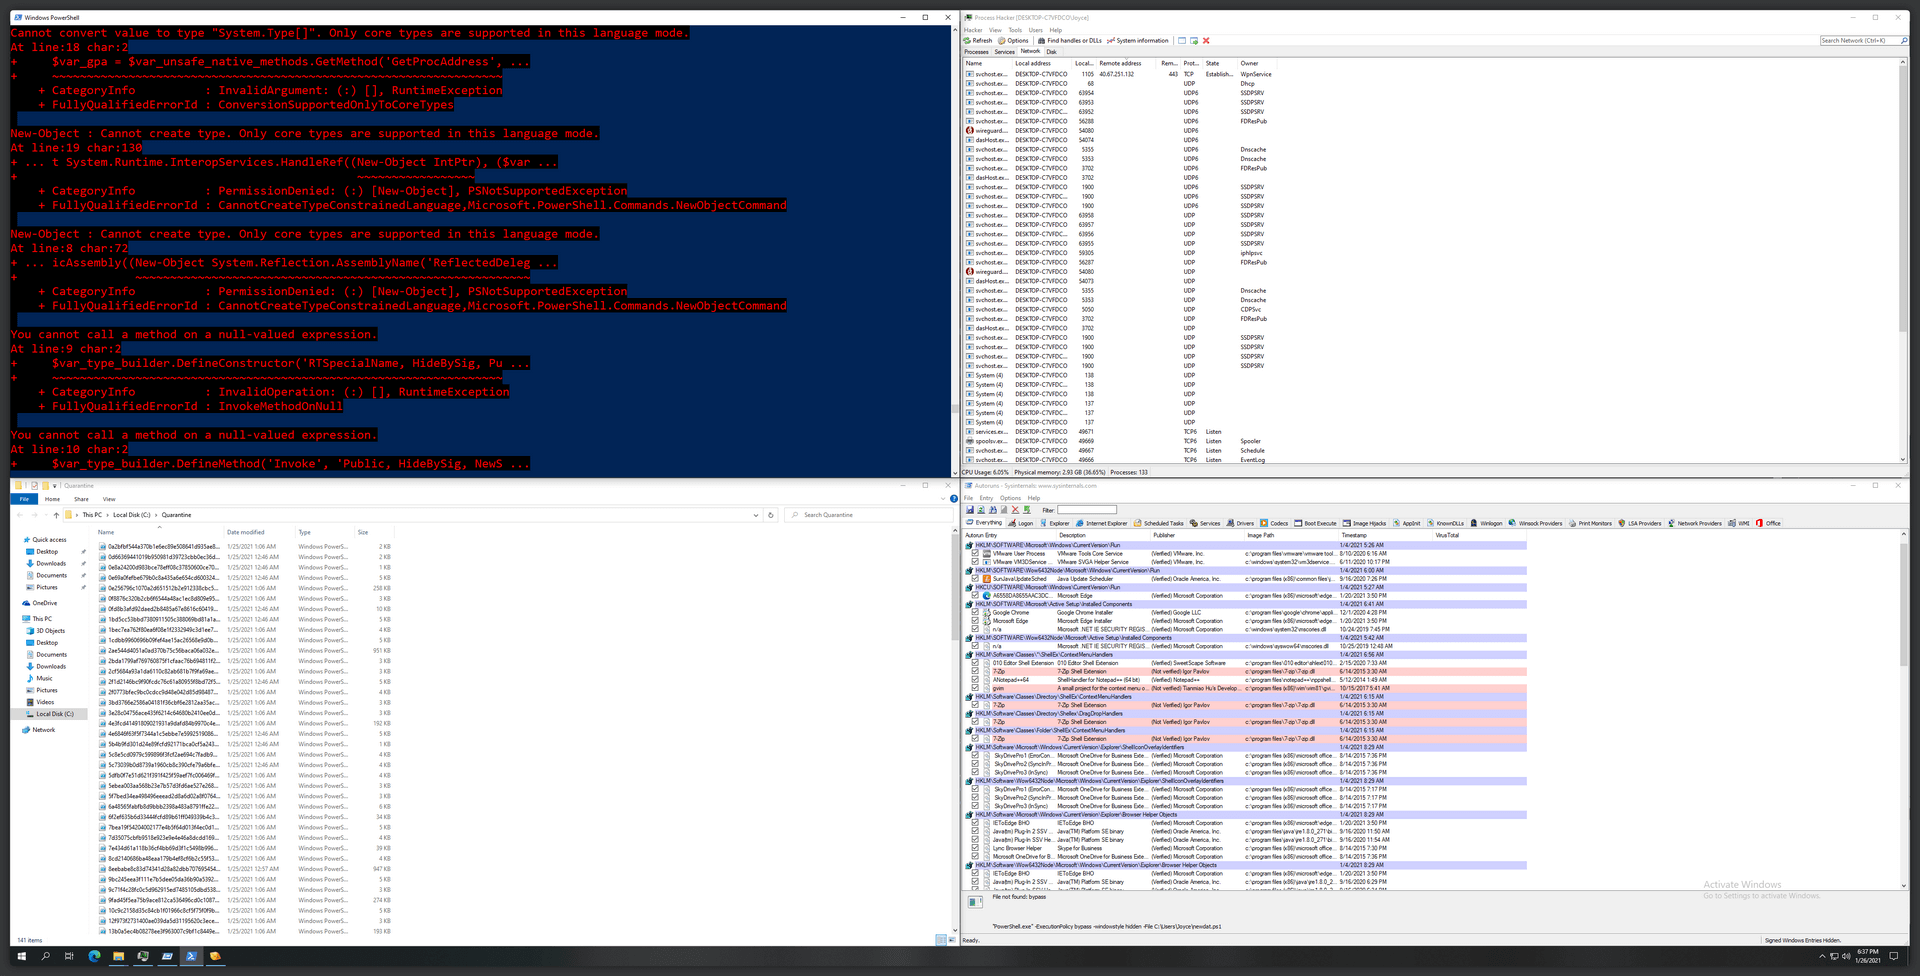This screenshot has height=976, width=1920.
Task: Click the Autoruns refresh icon
Action: 981,510
